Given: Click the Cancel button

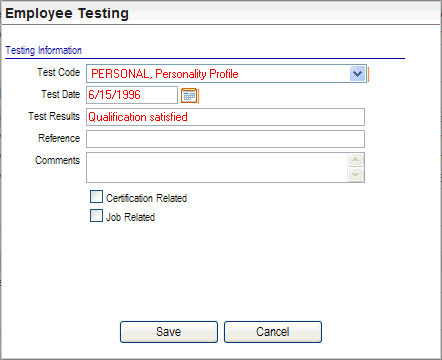Looking at the screenshot, I should (273, 332).
